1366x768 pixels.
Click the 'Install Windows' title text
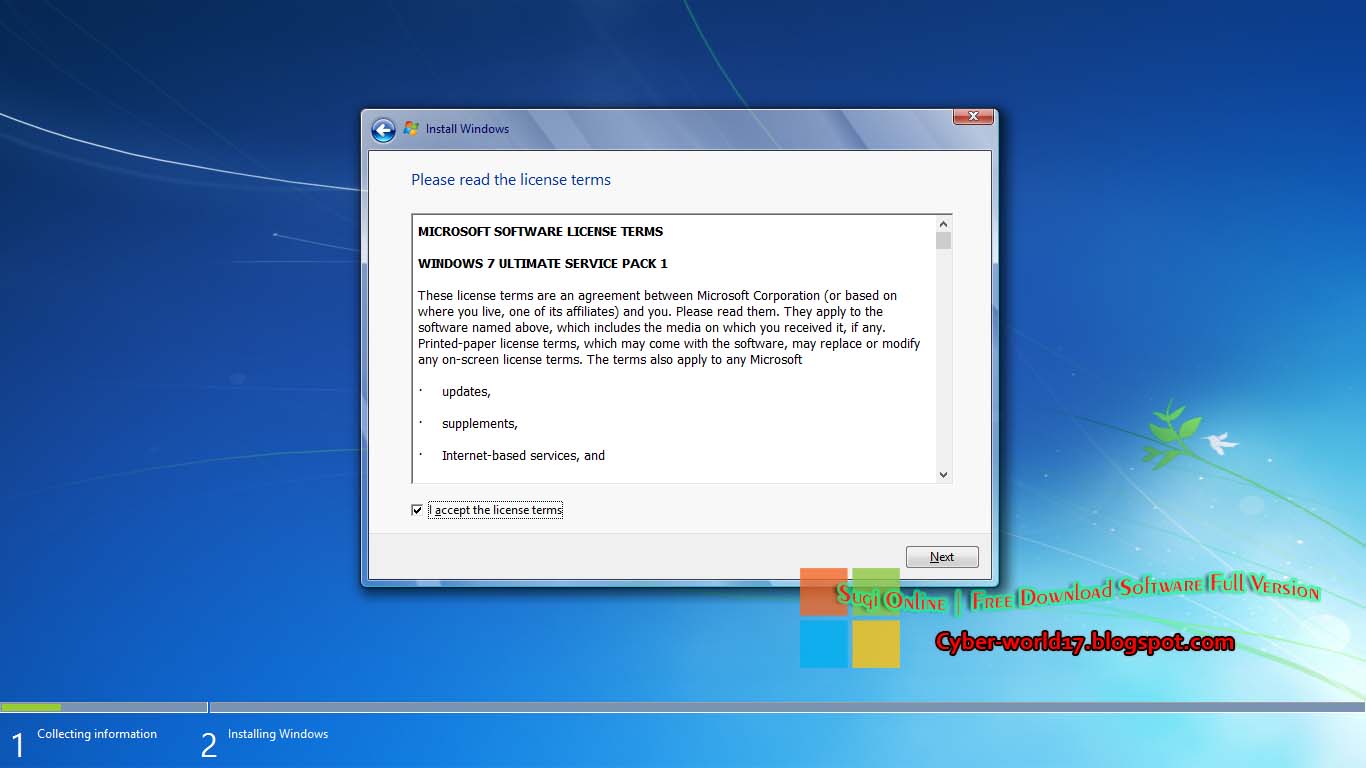[x=467, y=129]
